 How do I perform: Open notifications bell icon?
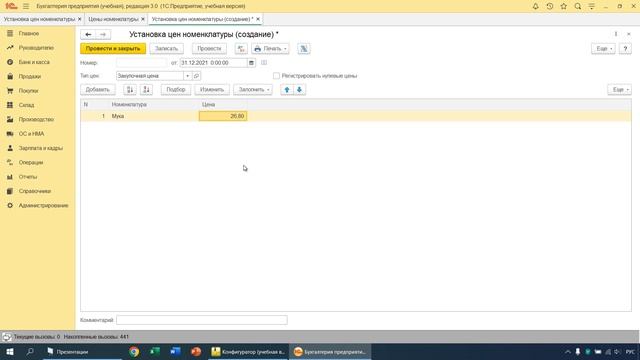click(536, 6)
